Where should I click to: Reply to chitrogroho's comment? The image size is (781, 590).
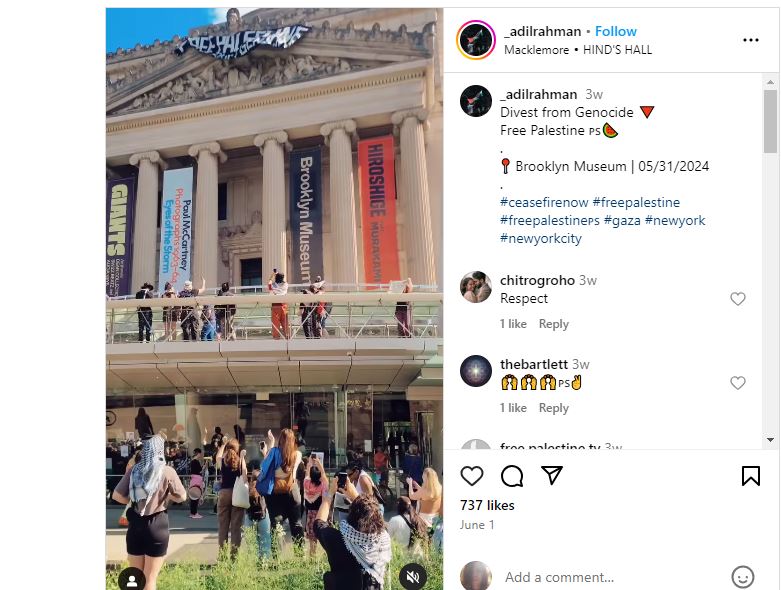[x=553, y=324]
